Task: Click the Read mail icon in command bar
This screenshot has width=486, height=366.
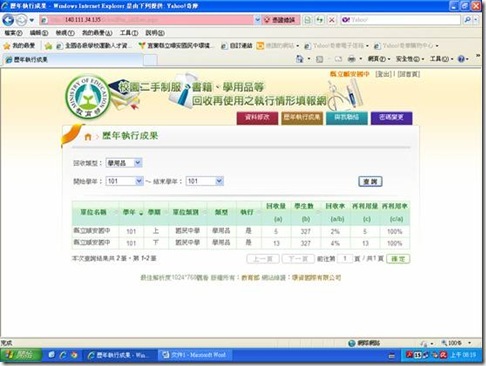Action: click(338, 59)
